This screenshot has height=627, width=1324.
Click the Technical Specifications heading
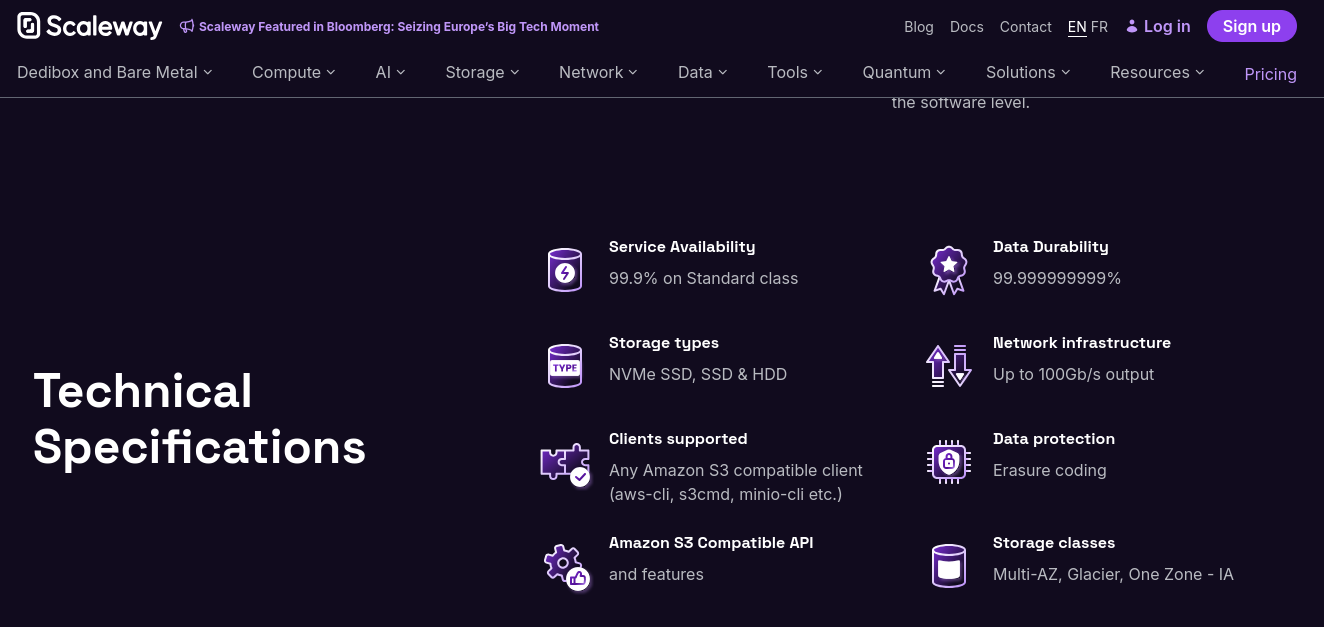coord(199,419)
